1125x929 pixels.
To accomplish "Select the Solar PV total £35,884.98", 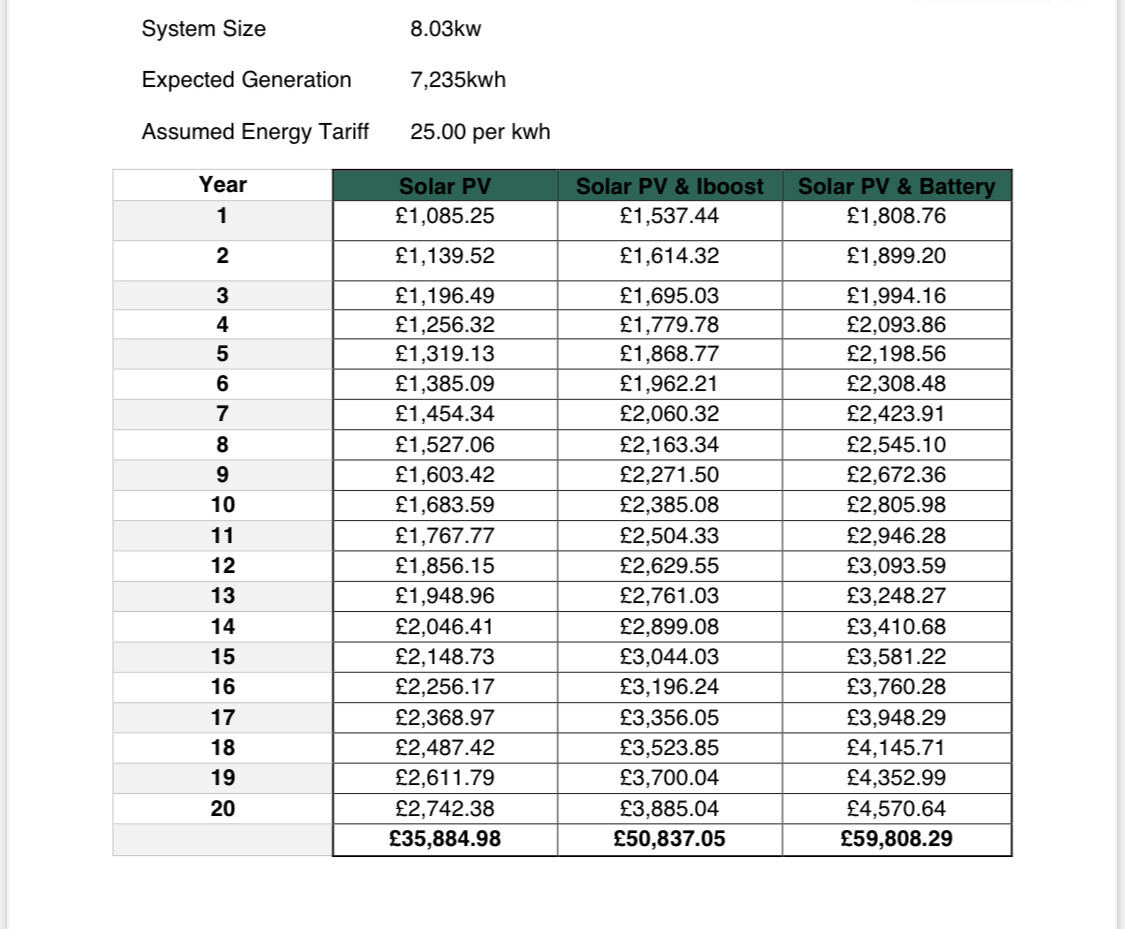I will [x=444, y=839].
